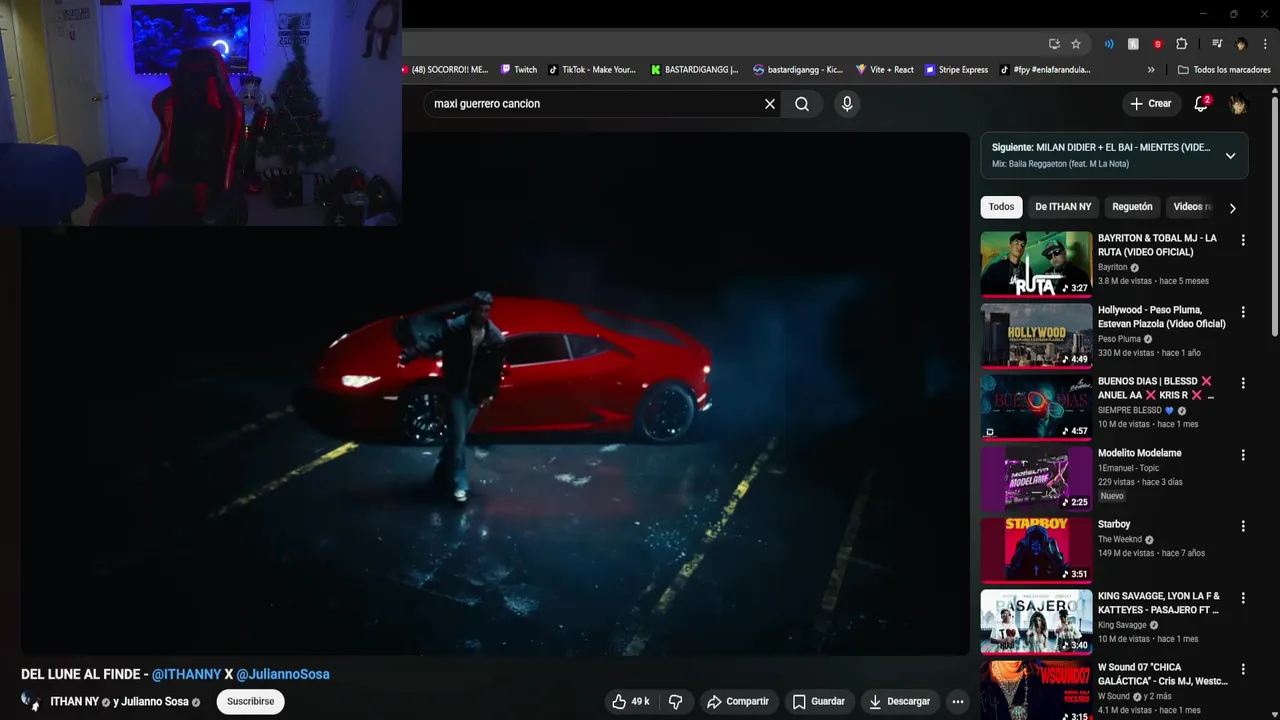Screen dimensions: 1280x720
Task: Dislike the video with thumbs down
Action: tap(676, 702)
